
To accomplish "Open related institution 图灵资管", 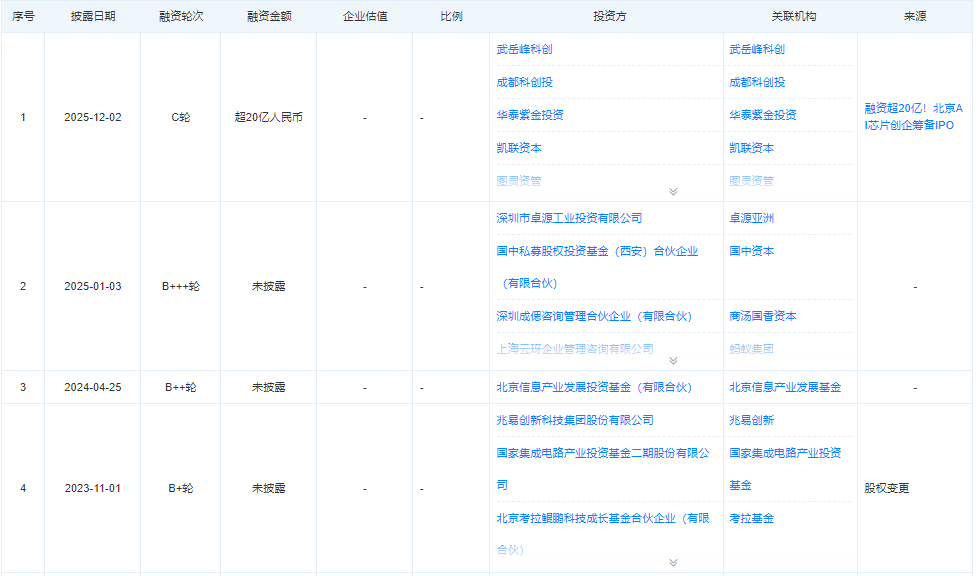I will (x=751, y=181).
